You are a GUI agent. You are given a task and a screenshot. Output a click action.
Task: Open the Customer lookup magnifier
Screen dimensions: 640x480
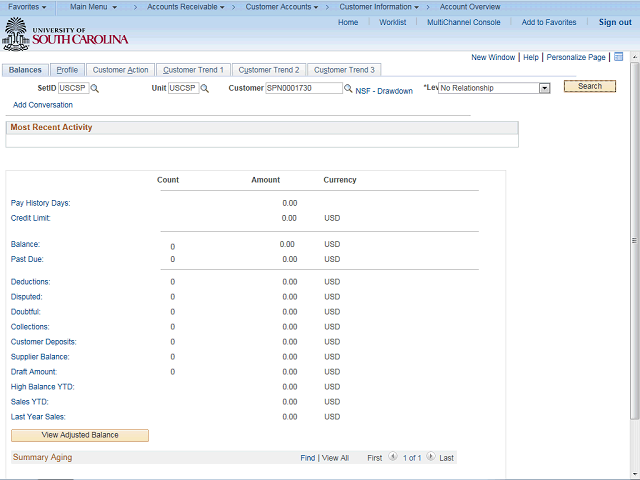pos(348,88)
